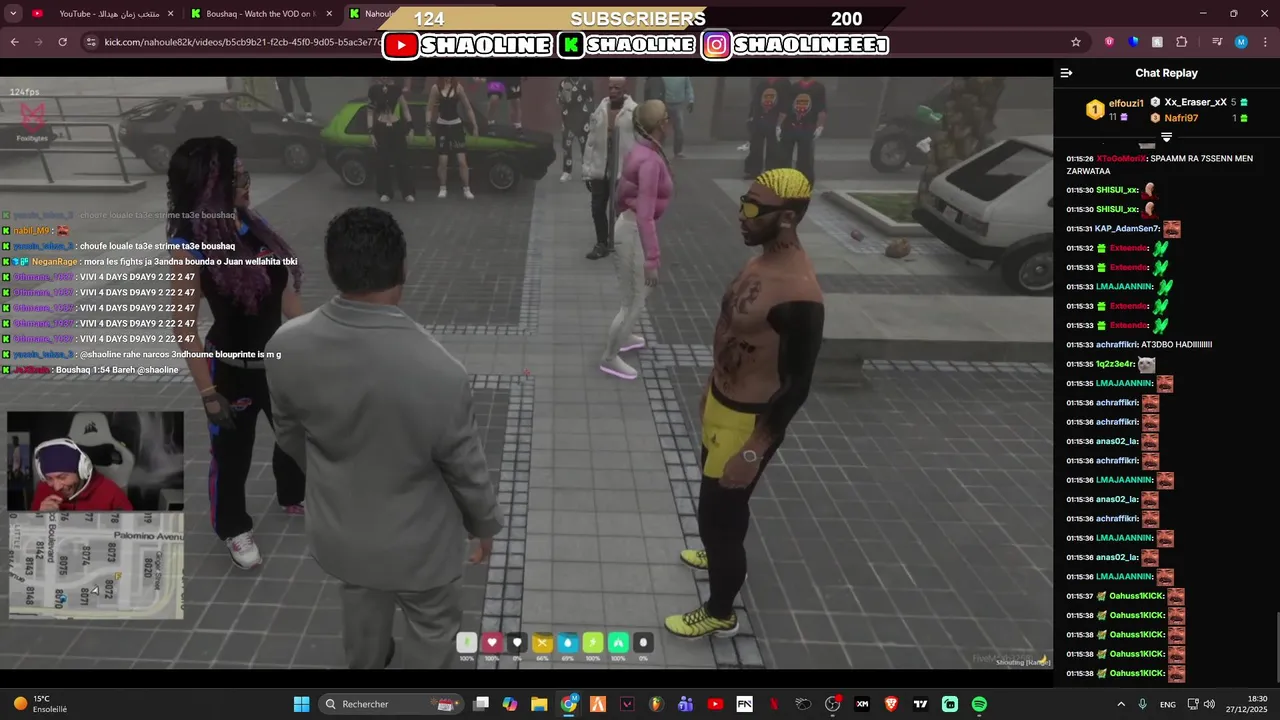Open elfouzi1's profile in leaderboard
The image size is (1280, 720).
tap(1126, 103)
